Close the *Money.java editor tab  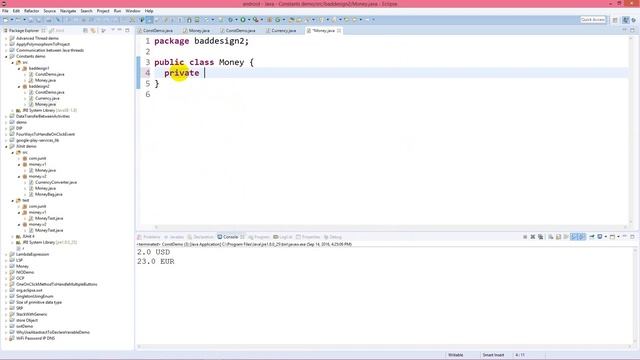tap(339, 31)
